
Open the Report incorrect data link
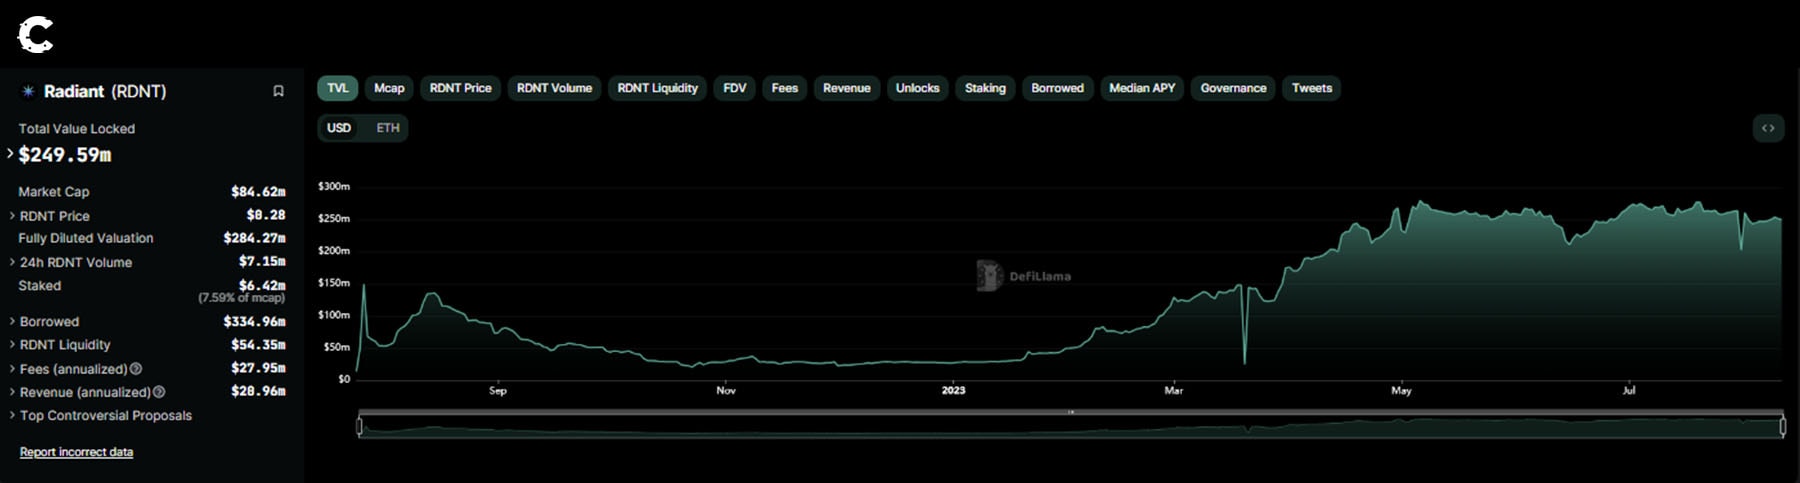point(76,452)
